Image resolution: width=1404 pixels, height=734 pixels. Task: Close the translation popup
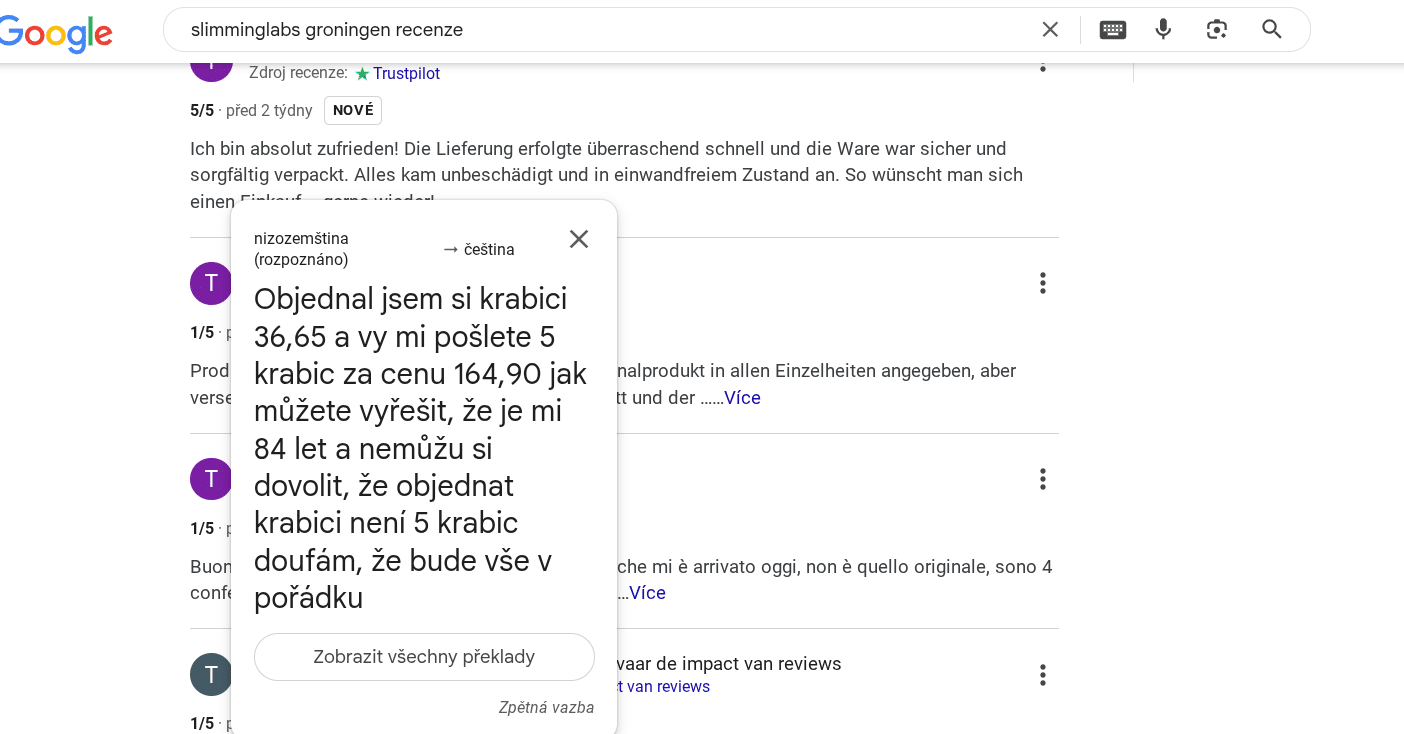tap(579, 239)
